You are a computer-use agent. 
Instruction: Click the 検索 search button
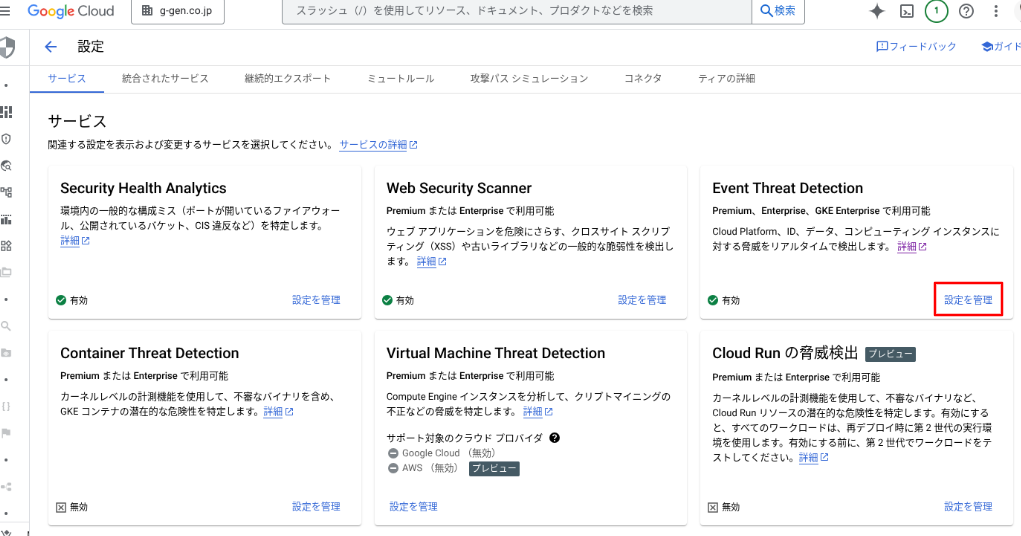pos(778,11)
